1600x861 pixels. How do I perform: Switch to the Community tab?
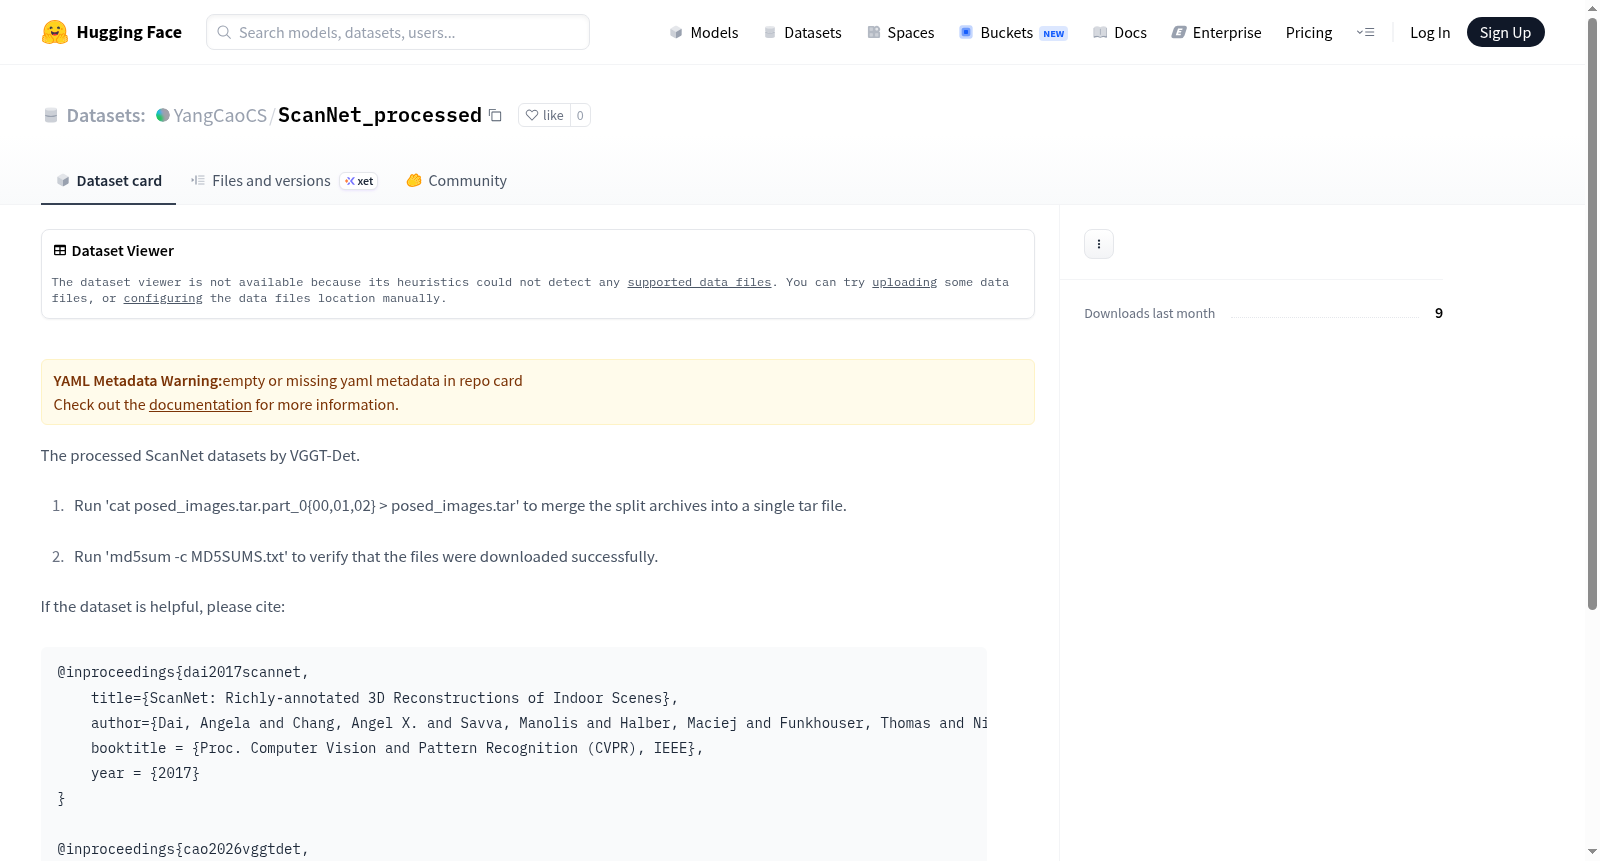click(456, 181)
